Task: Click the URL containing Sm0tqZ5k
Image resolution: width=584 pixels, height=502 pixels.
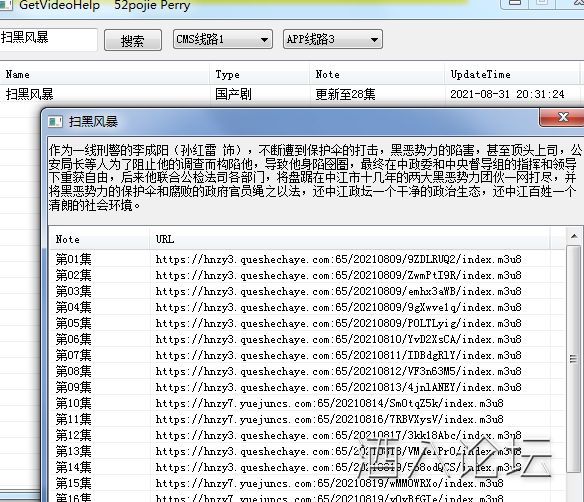Action: pyautogui.click(x=330, y=403)
